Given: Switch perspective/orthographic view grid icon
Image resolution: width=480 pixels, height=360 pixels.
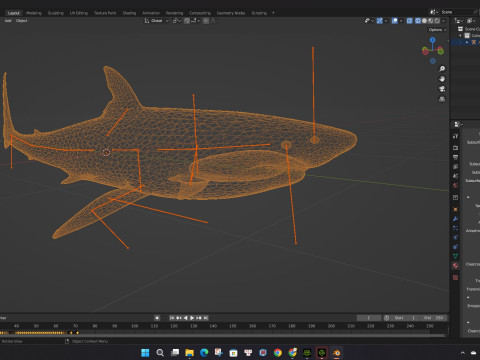Looking at the screenshot, I should click(x=442, y=99).
